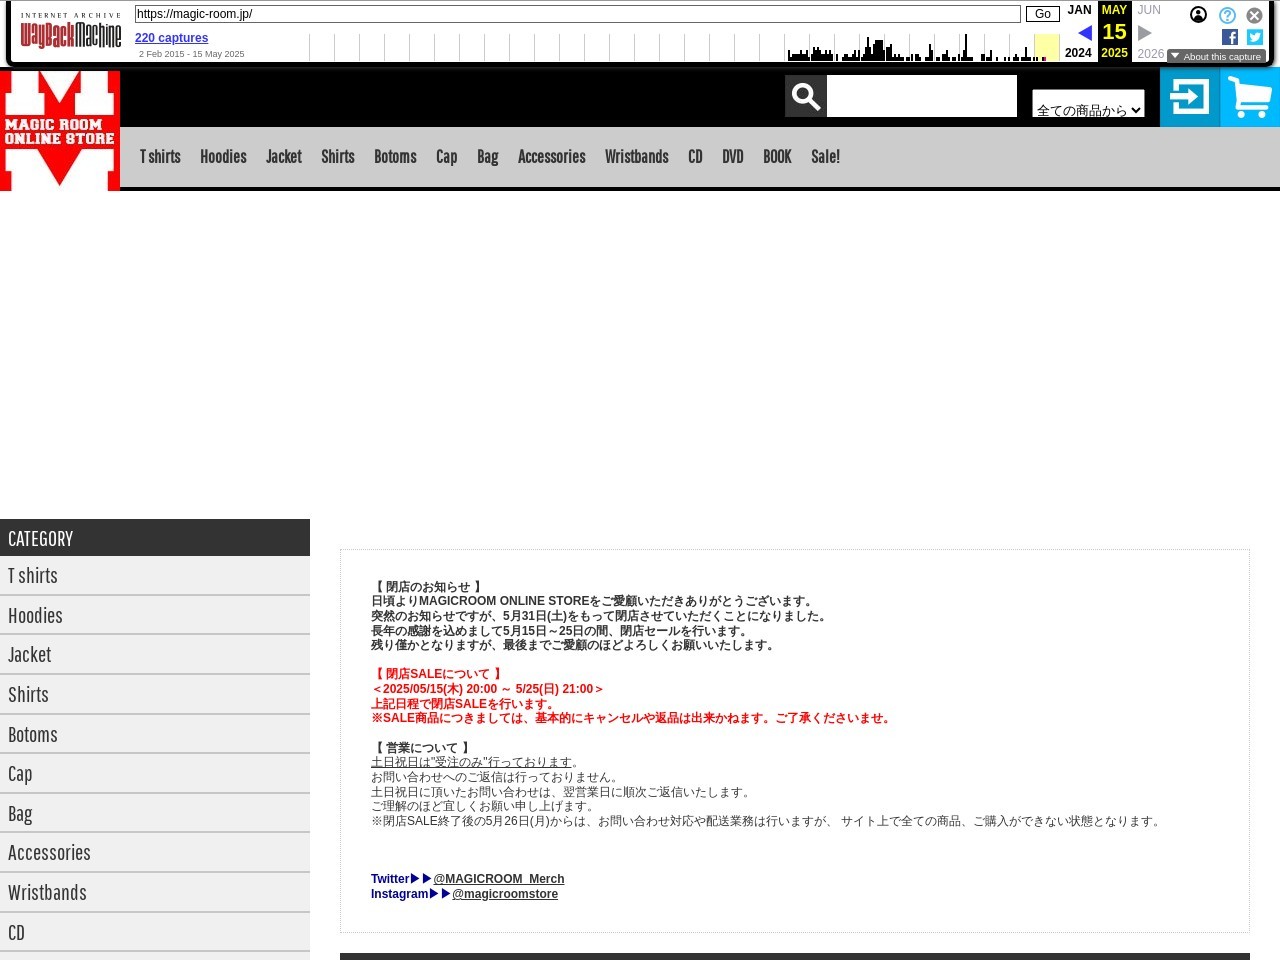The height and width of the screenshot is (960, 1280).
Task: Select Jacket in sidebar category
Action: [155, 655]
